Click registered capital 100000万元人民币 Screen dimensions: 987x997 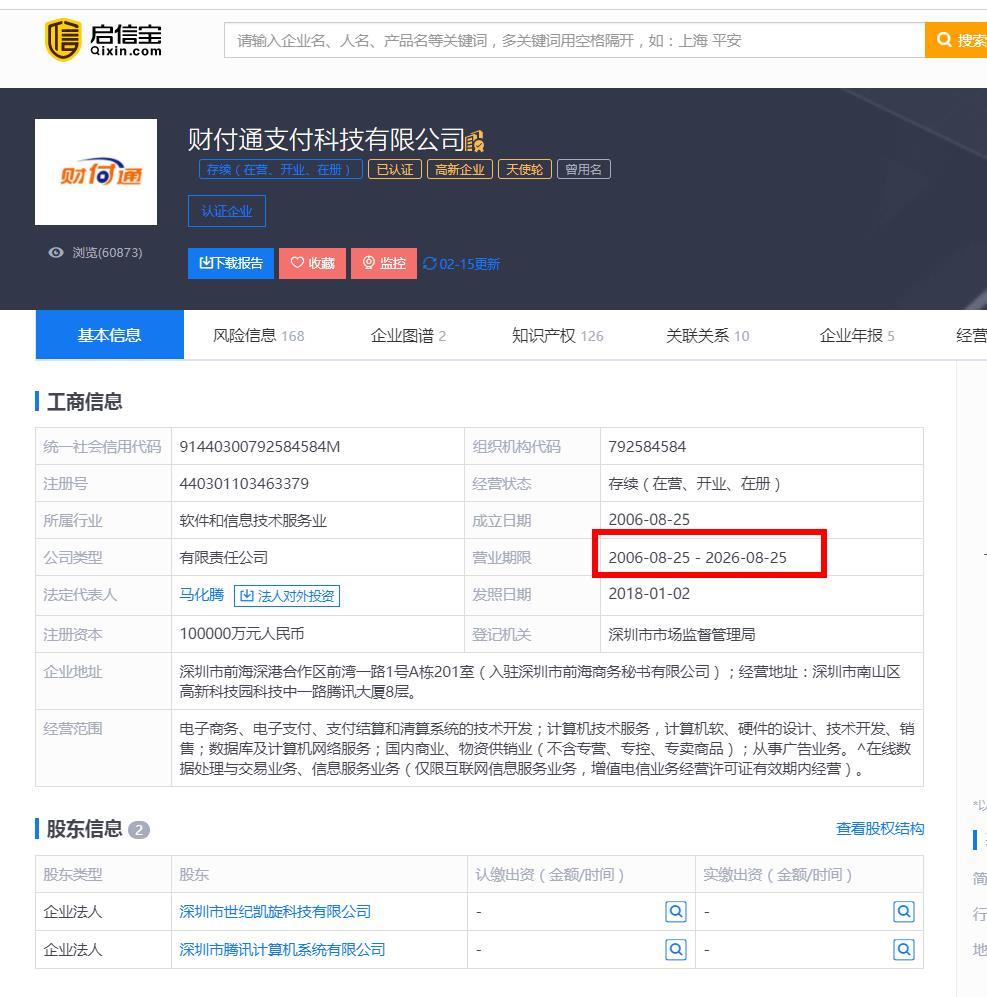pyautogui.click(x=242, y=633)
